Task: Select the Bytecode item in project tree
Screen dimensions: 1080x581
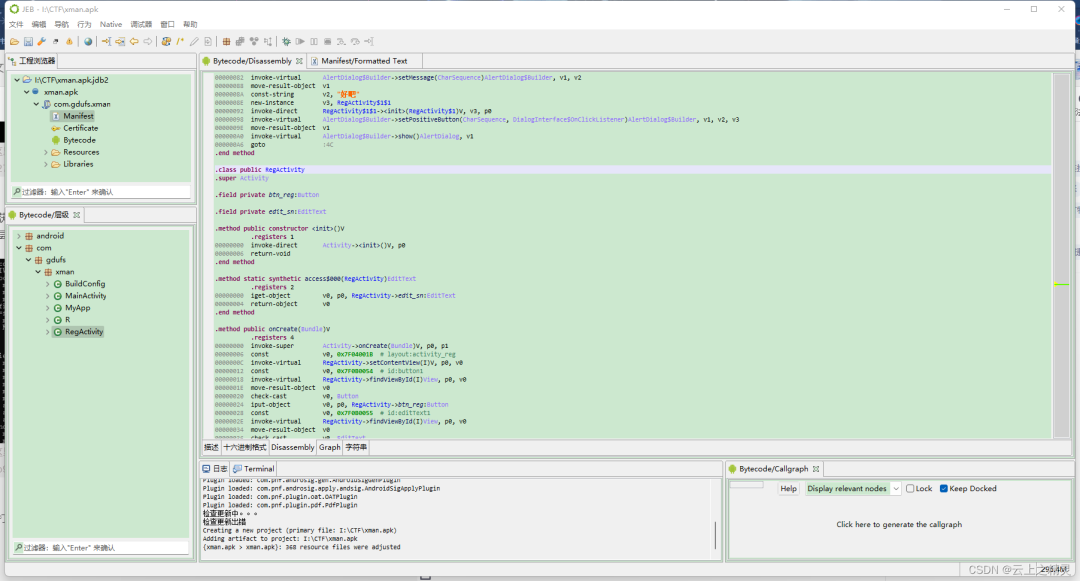Action: click(x=79, y=140)
